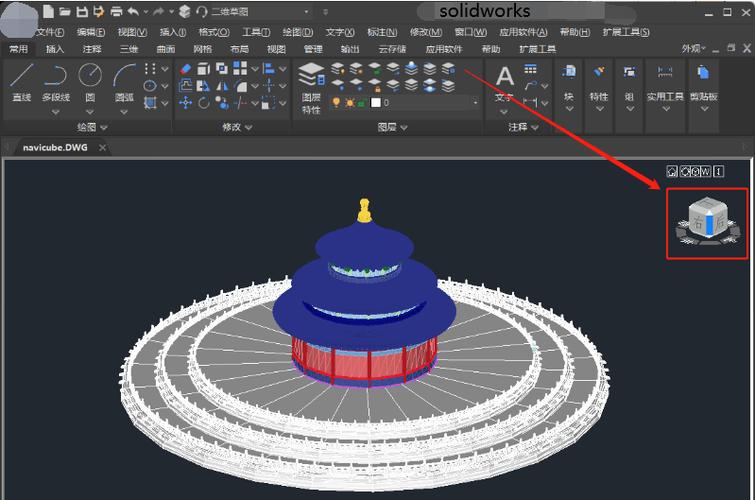
Task: Open the 编辑(E) menu
Action: [91, 32]
